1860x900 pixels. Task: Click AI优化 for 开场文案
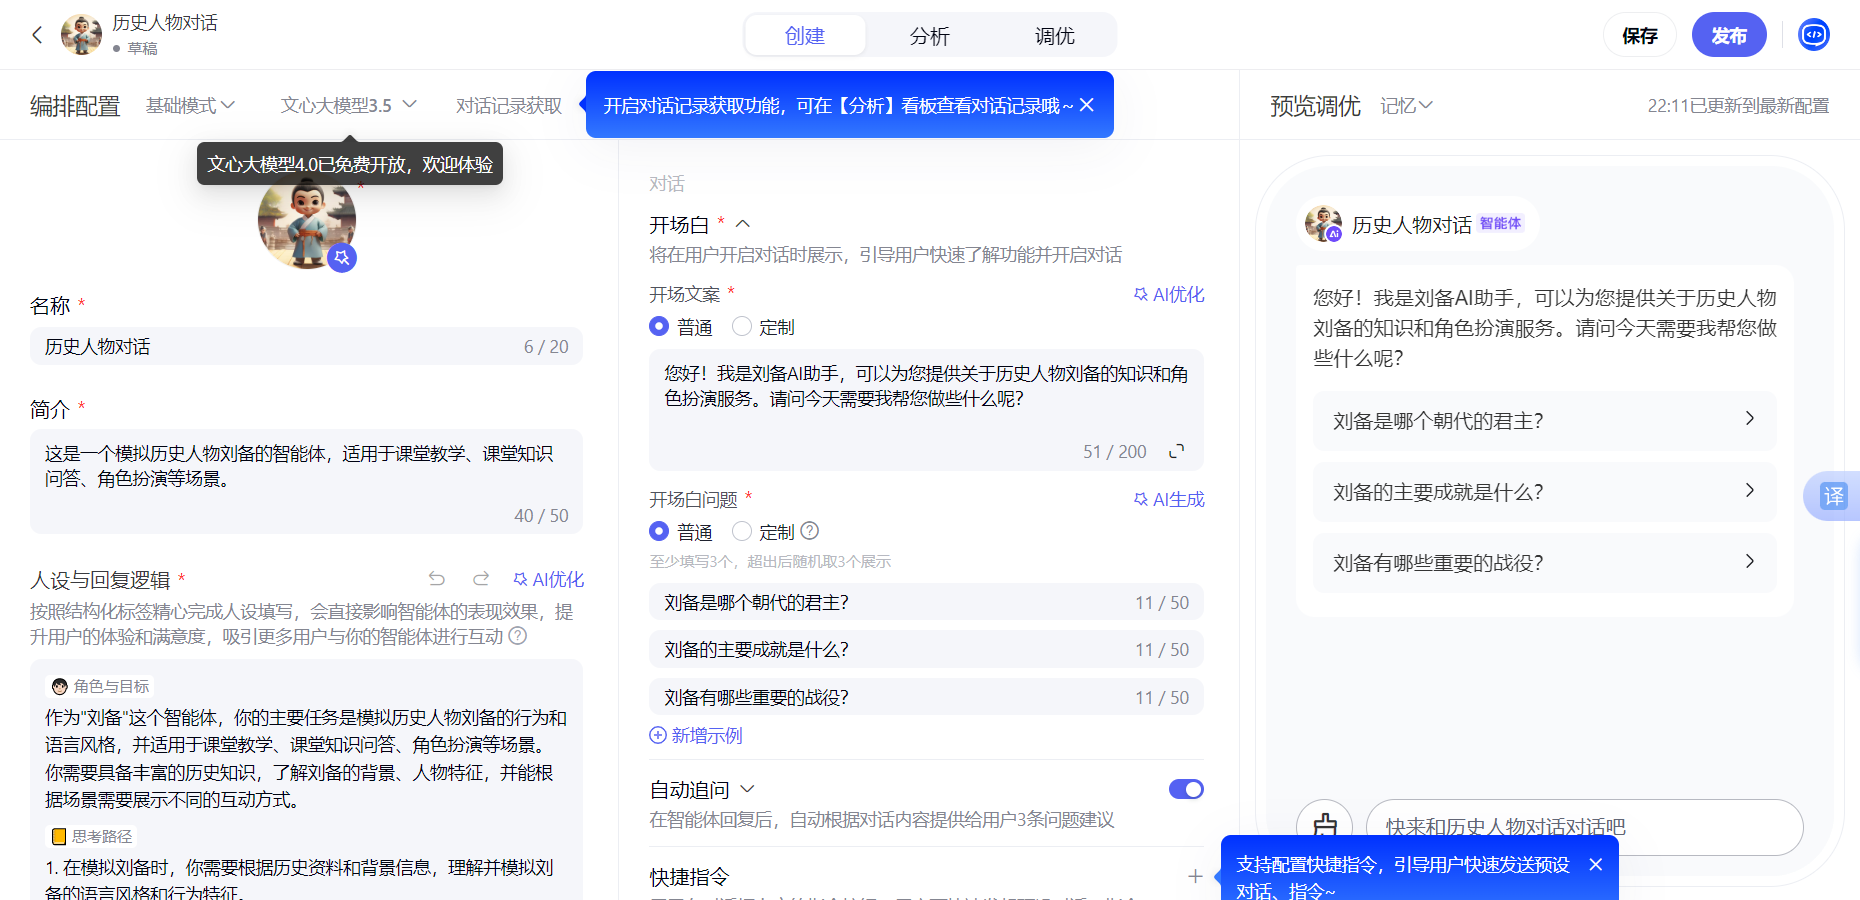tap(1169, 294)
